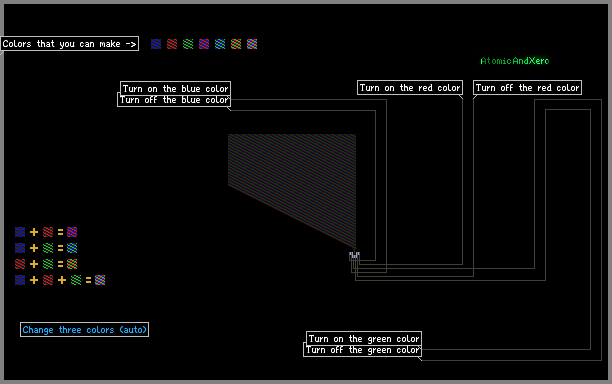Turn off the green color
This screenshot has height=384, width=612.
[362, 350]
